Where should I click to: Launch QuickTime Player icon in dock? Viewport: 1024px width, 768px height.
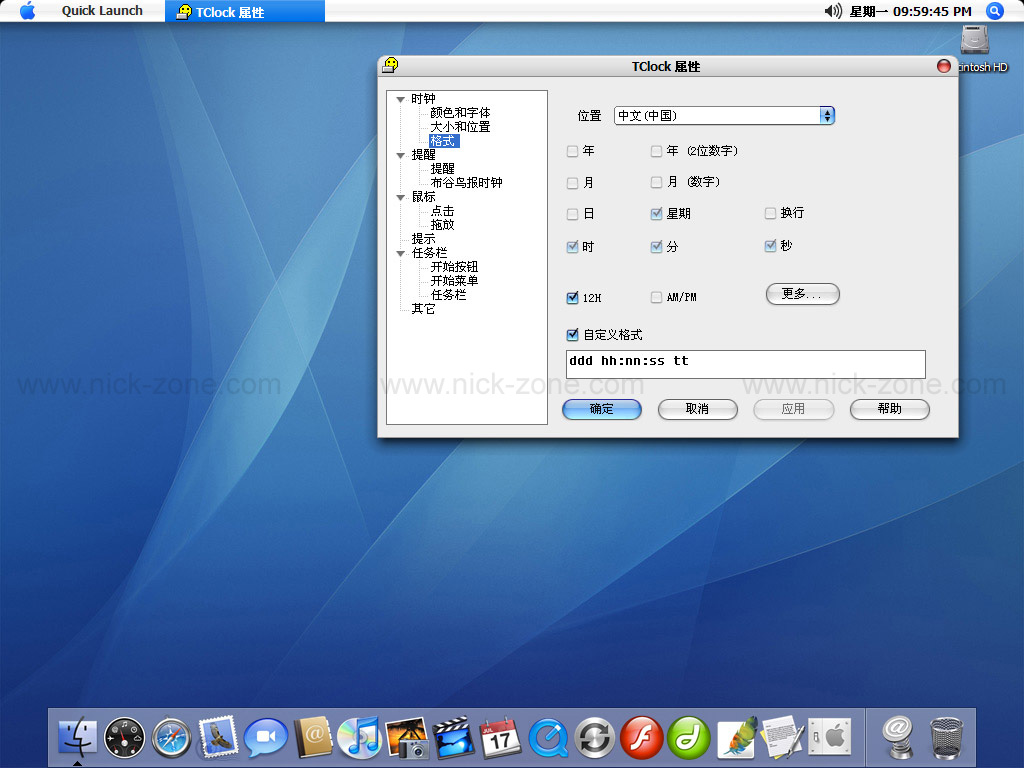547,738
